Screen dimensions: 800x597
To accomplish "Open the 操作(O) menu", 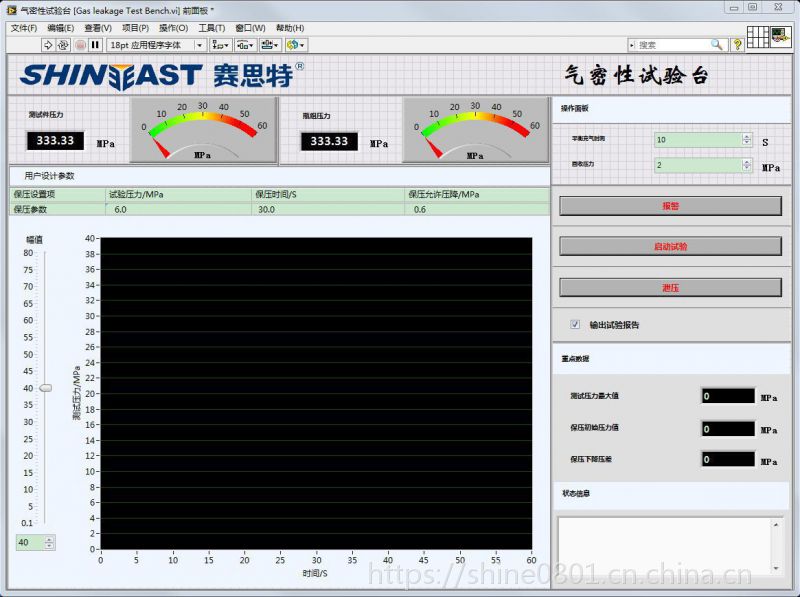I will coord(173,28).
